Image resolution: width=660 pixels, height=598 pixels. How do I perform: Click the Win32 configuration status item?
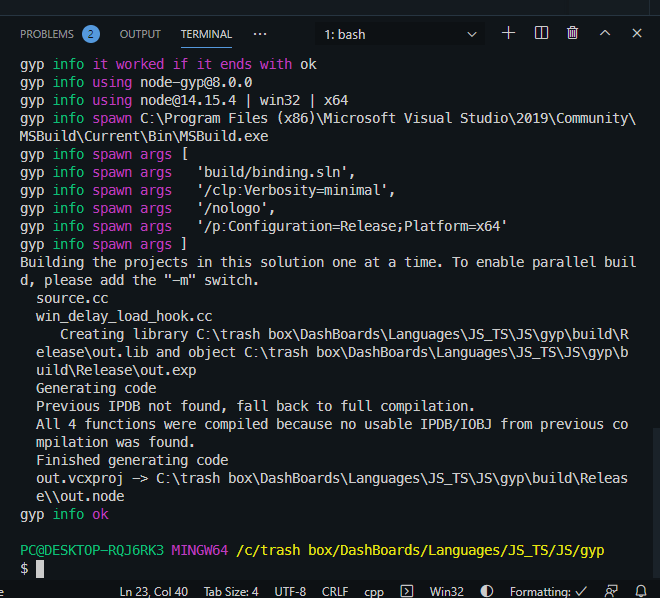point(446,591)
